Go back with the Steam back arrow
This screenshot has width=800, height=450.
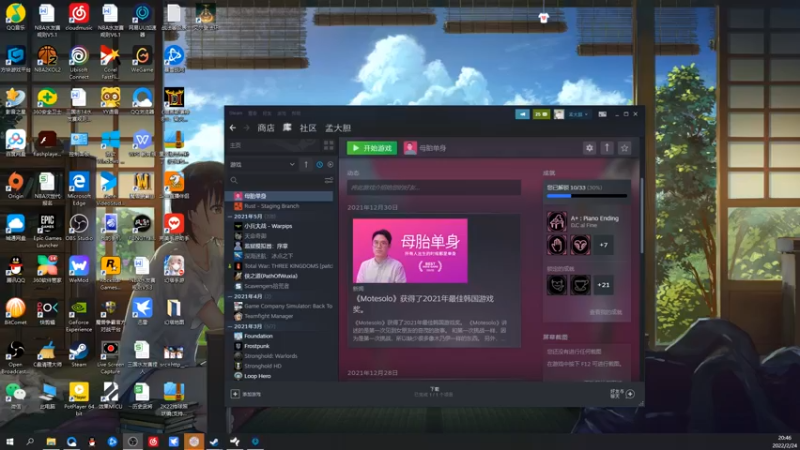click(x=233, y=128)
